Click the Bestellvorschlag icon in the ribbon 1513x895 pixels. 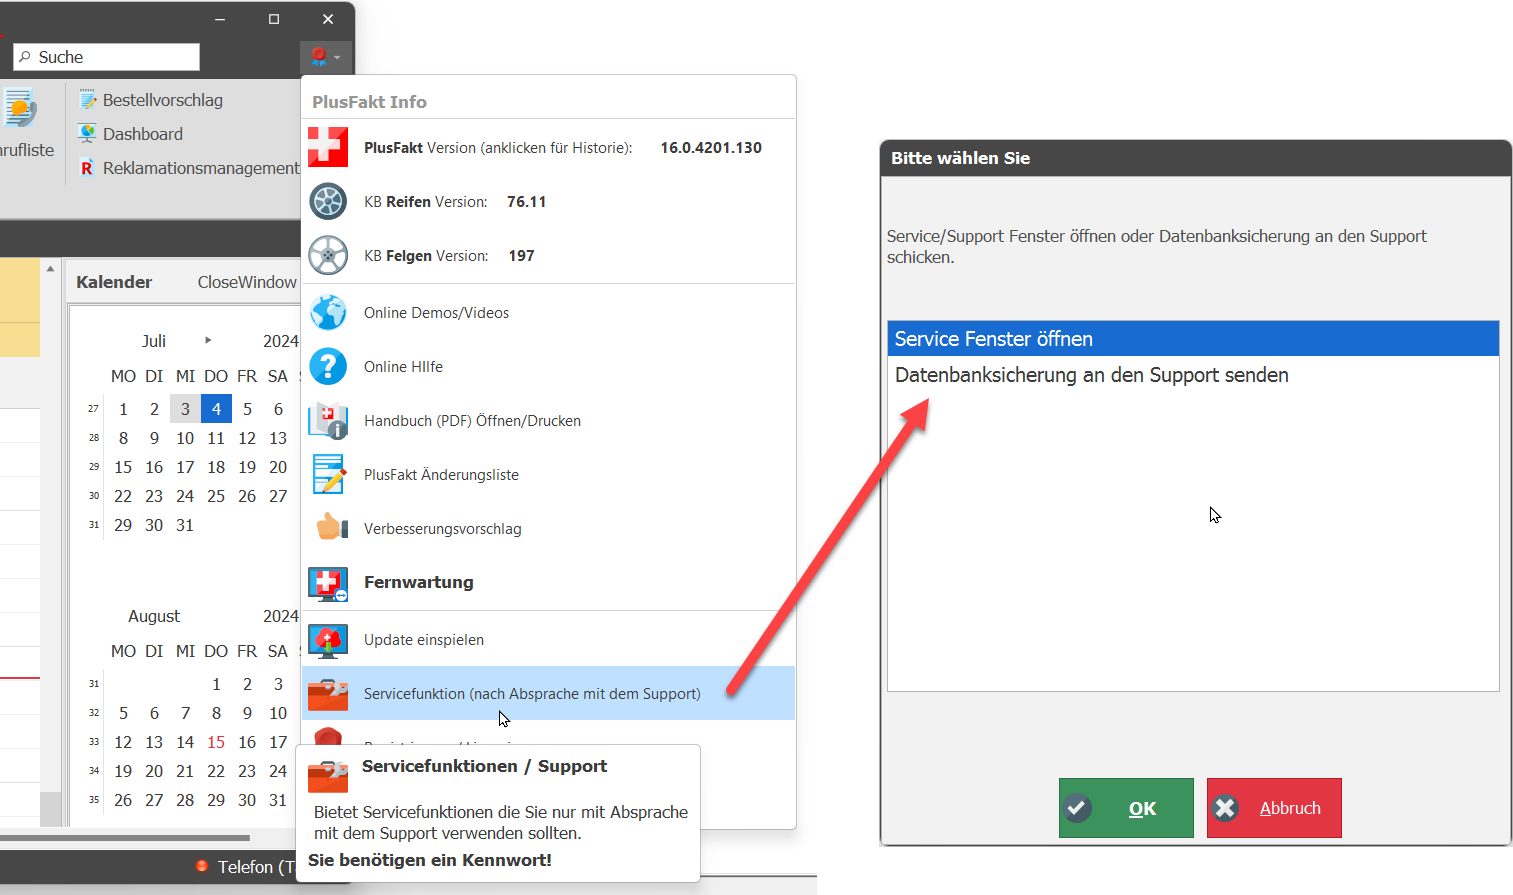pos(88,100)
